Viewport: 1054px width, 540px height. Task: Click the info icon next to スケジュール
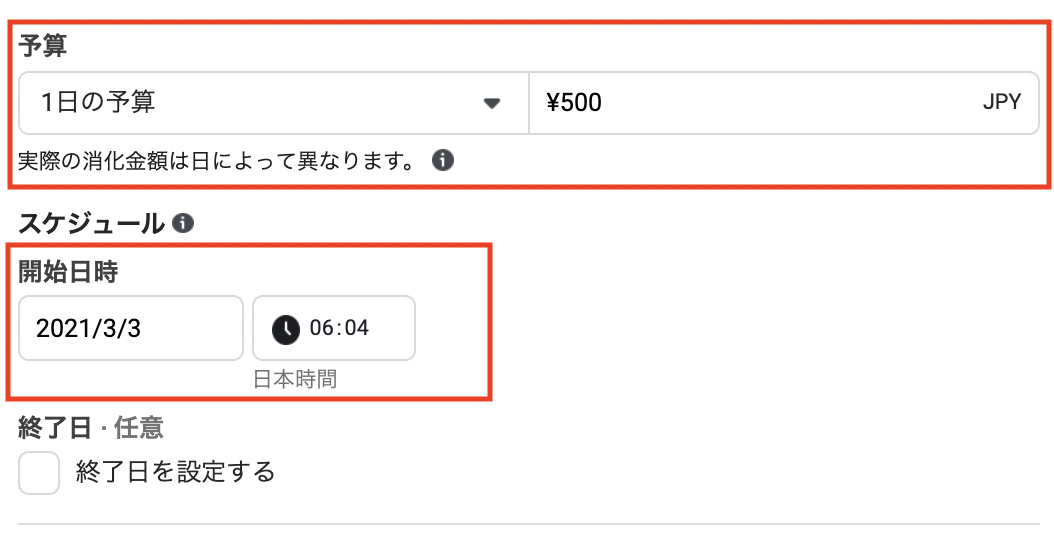[182, 224]
